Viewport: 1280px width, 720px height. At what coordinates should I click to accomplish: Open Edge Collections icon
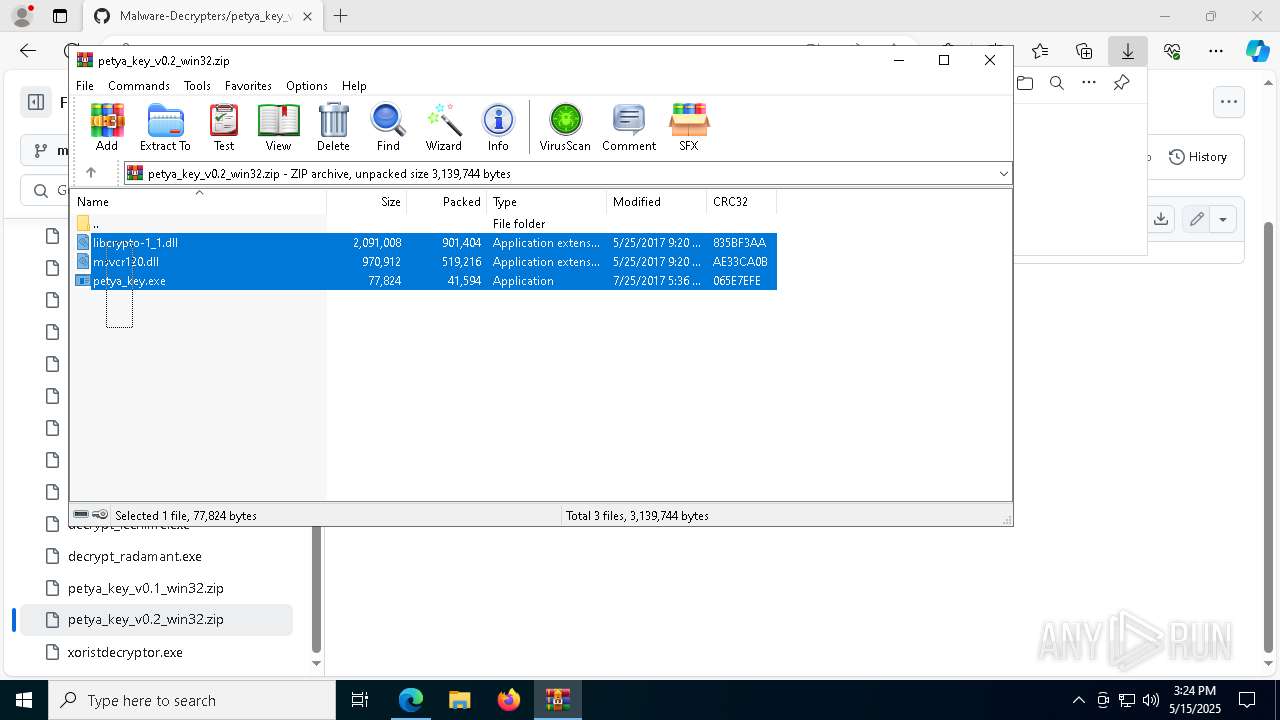[1084, 51]
